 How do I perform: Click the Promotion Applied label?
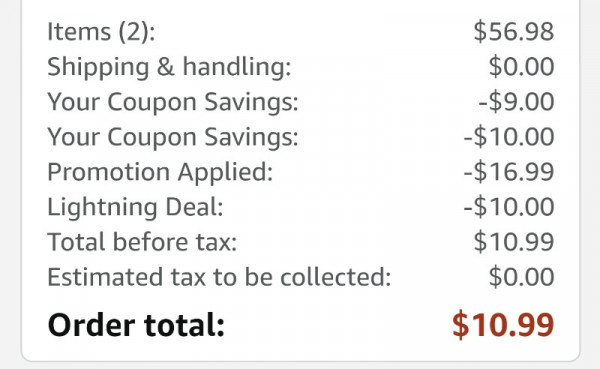pyautogui.click(x=160, y=172)
